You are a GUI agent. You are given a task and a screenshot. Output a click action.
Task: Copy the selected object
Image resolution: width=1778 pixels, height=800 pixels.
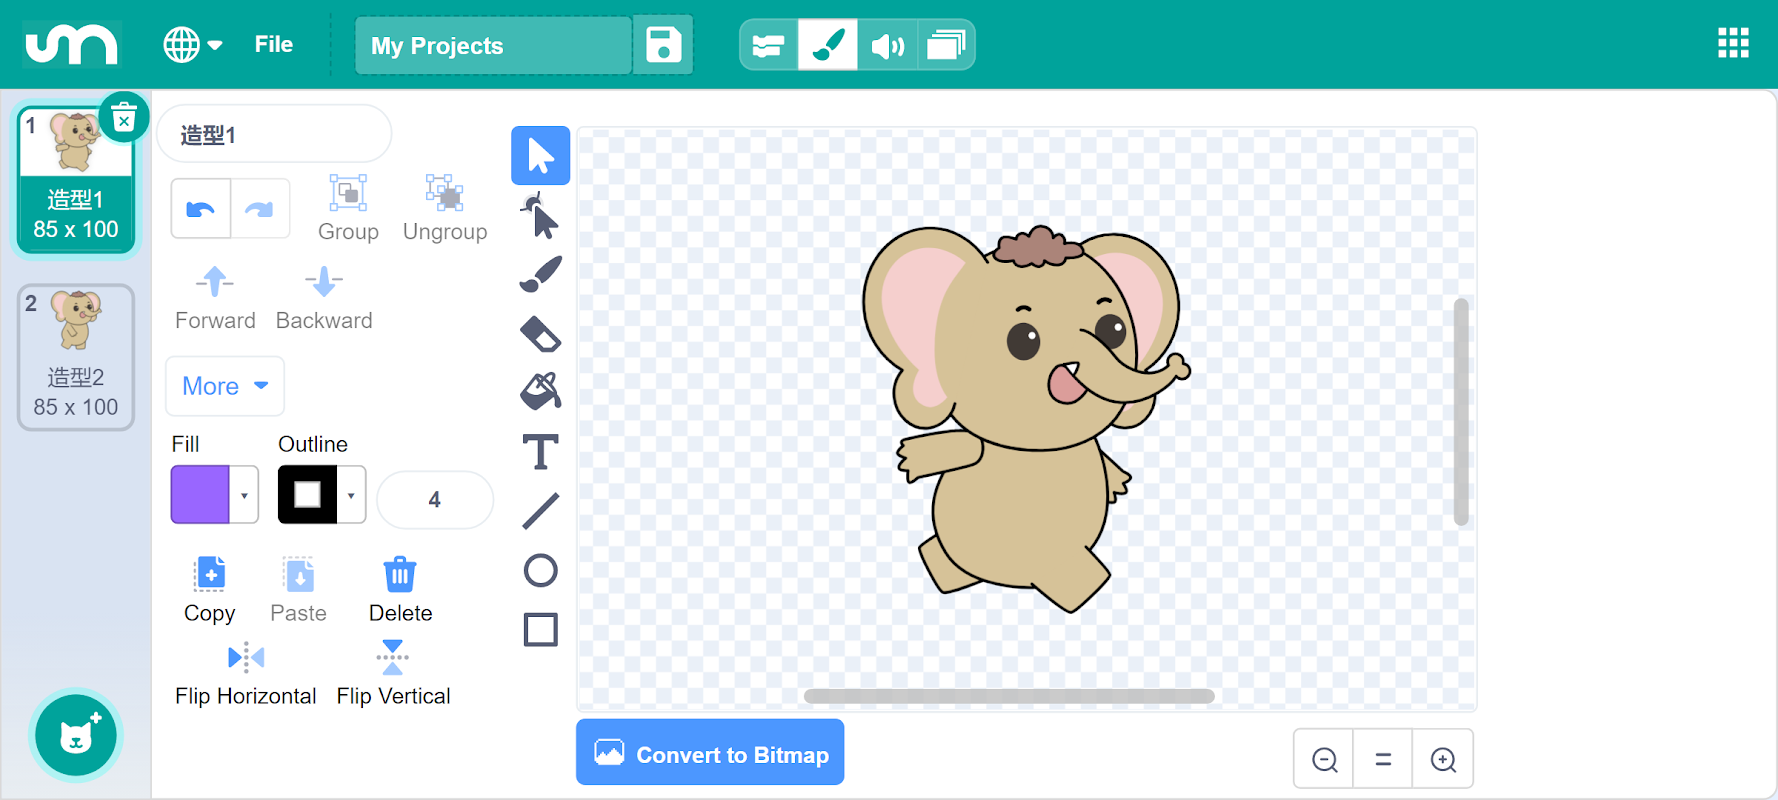click(210, 590)
